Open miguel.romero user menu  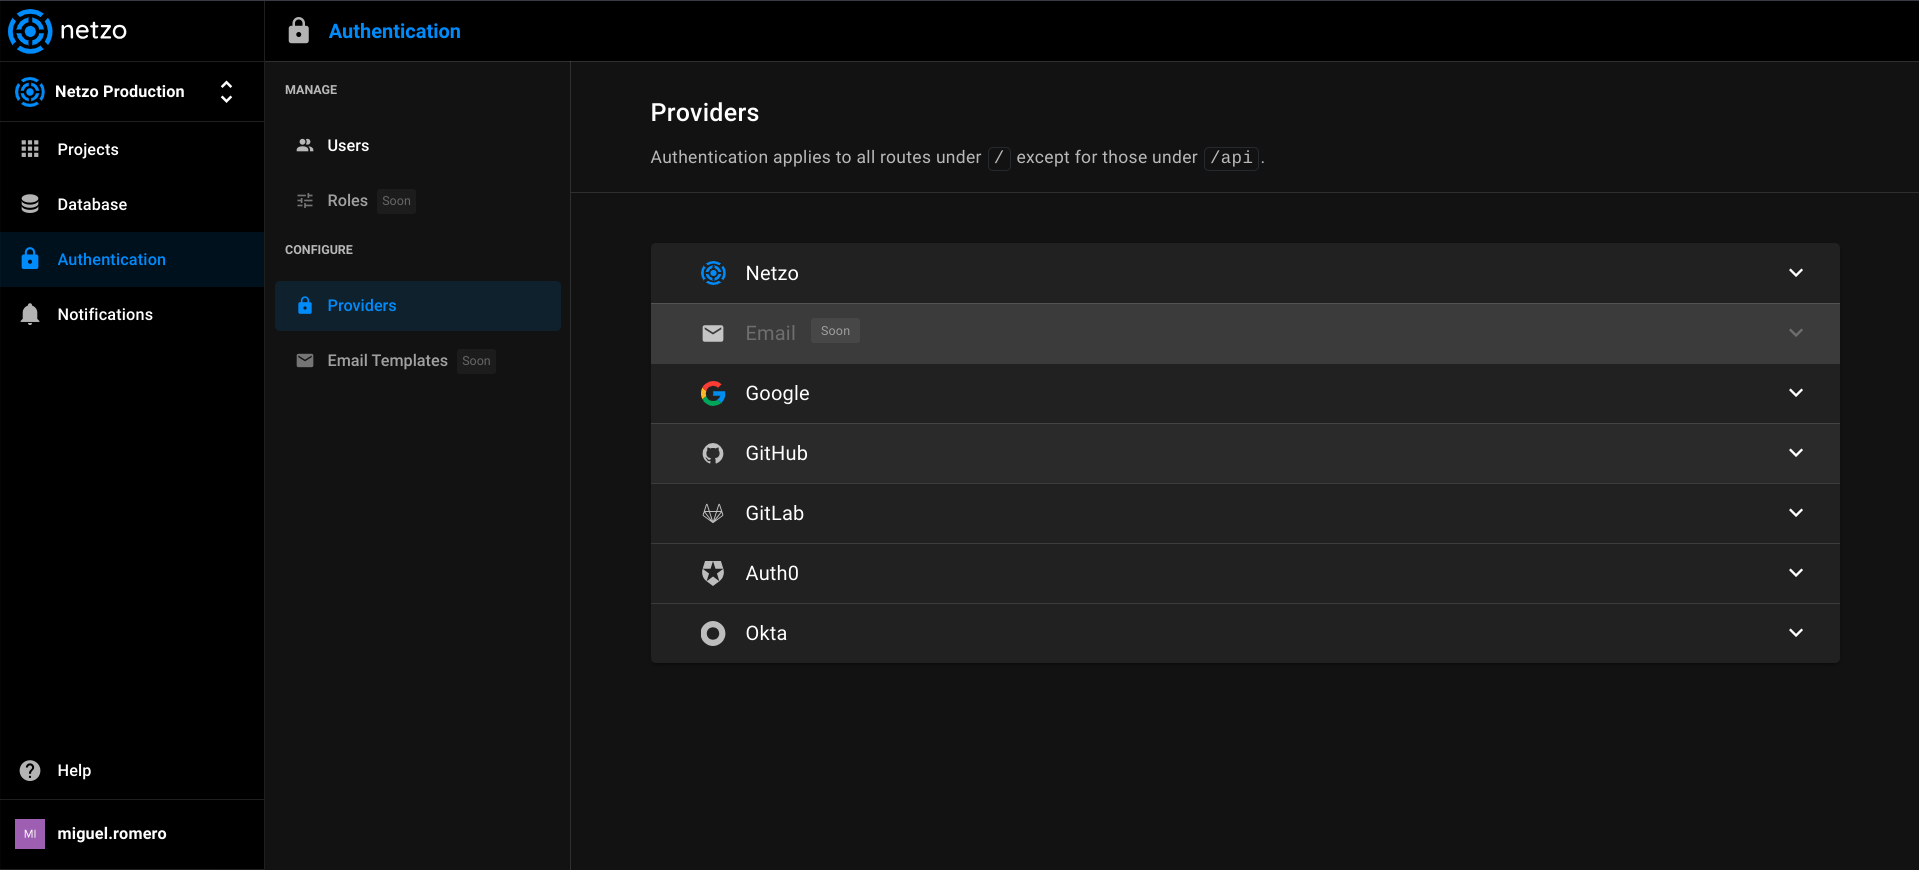[x=132, y=834]
